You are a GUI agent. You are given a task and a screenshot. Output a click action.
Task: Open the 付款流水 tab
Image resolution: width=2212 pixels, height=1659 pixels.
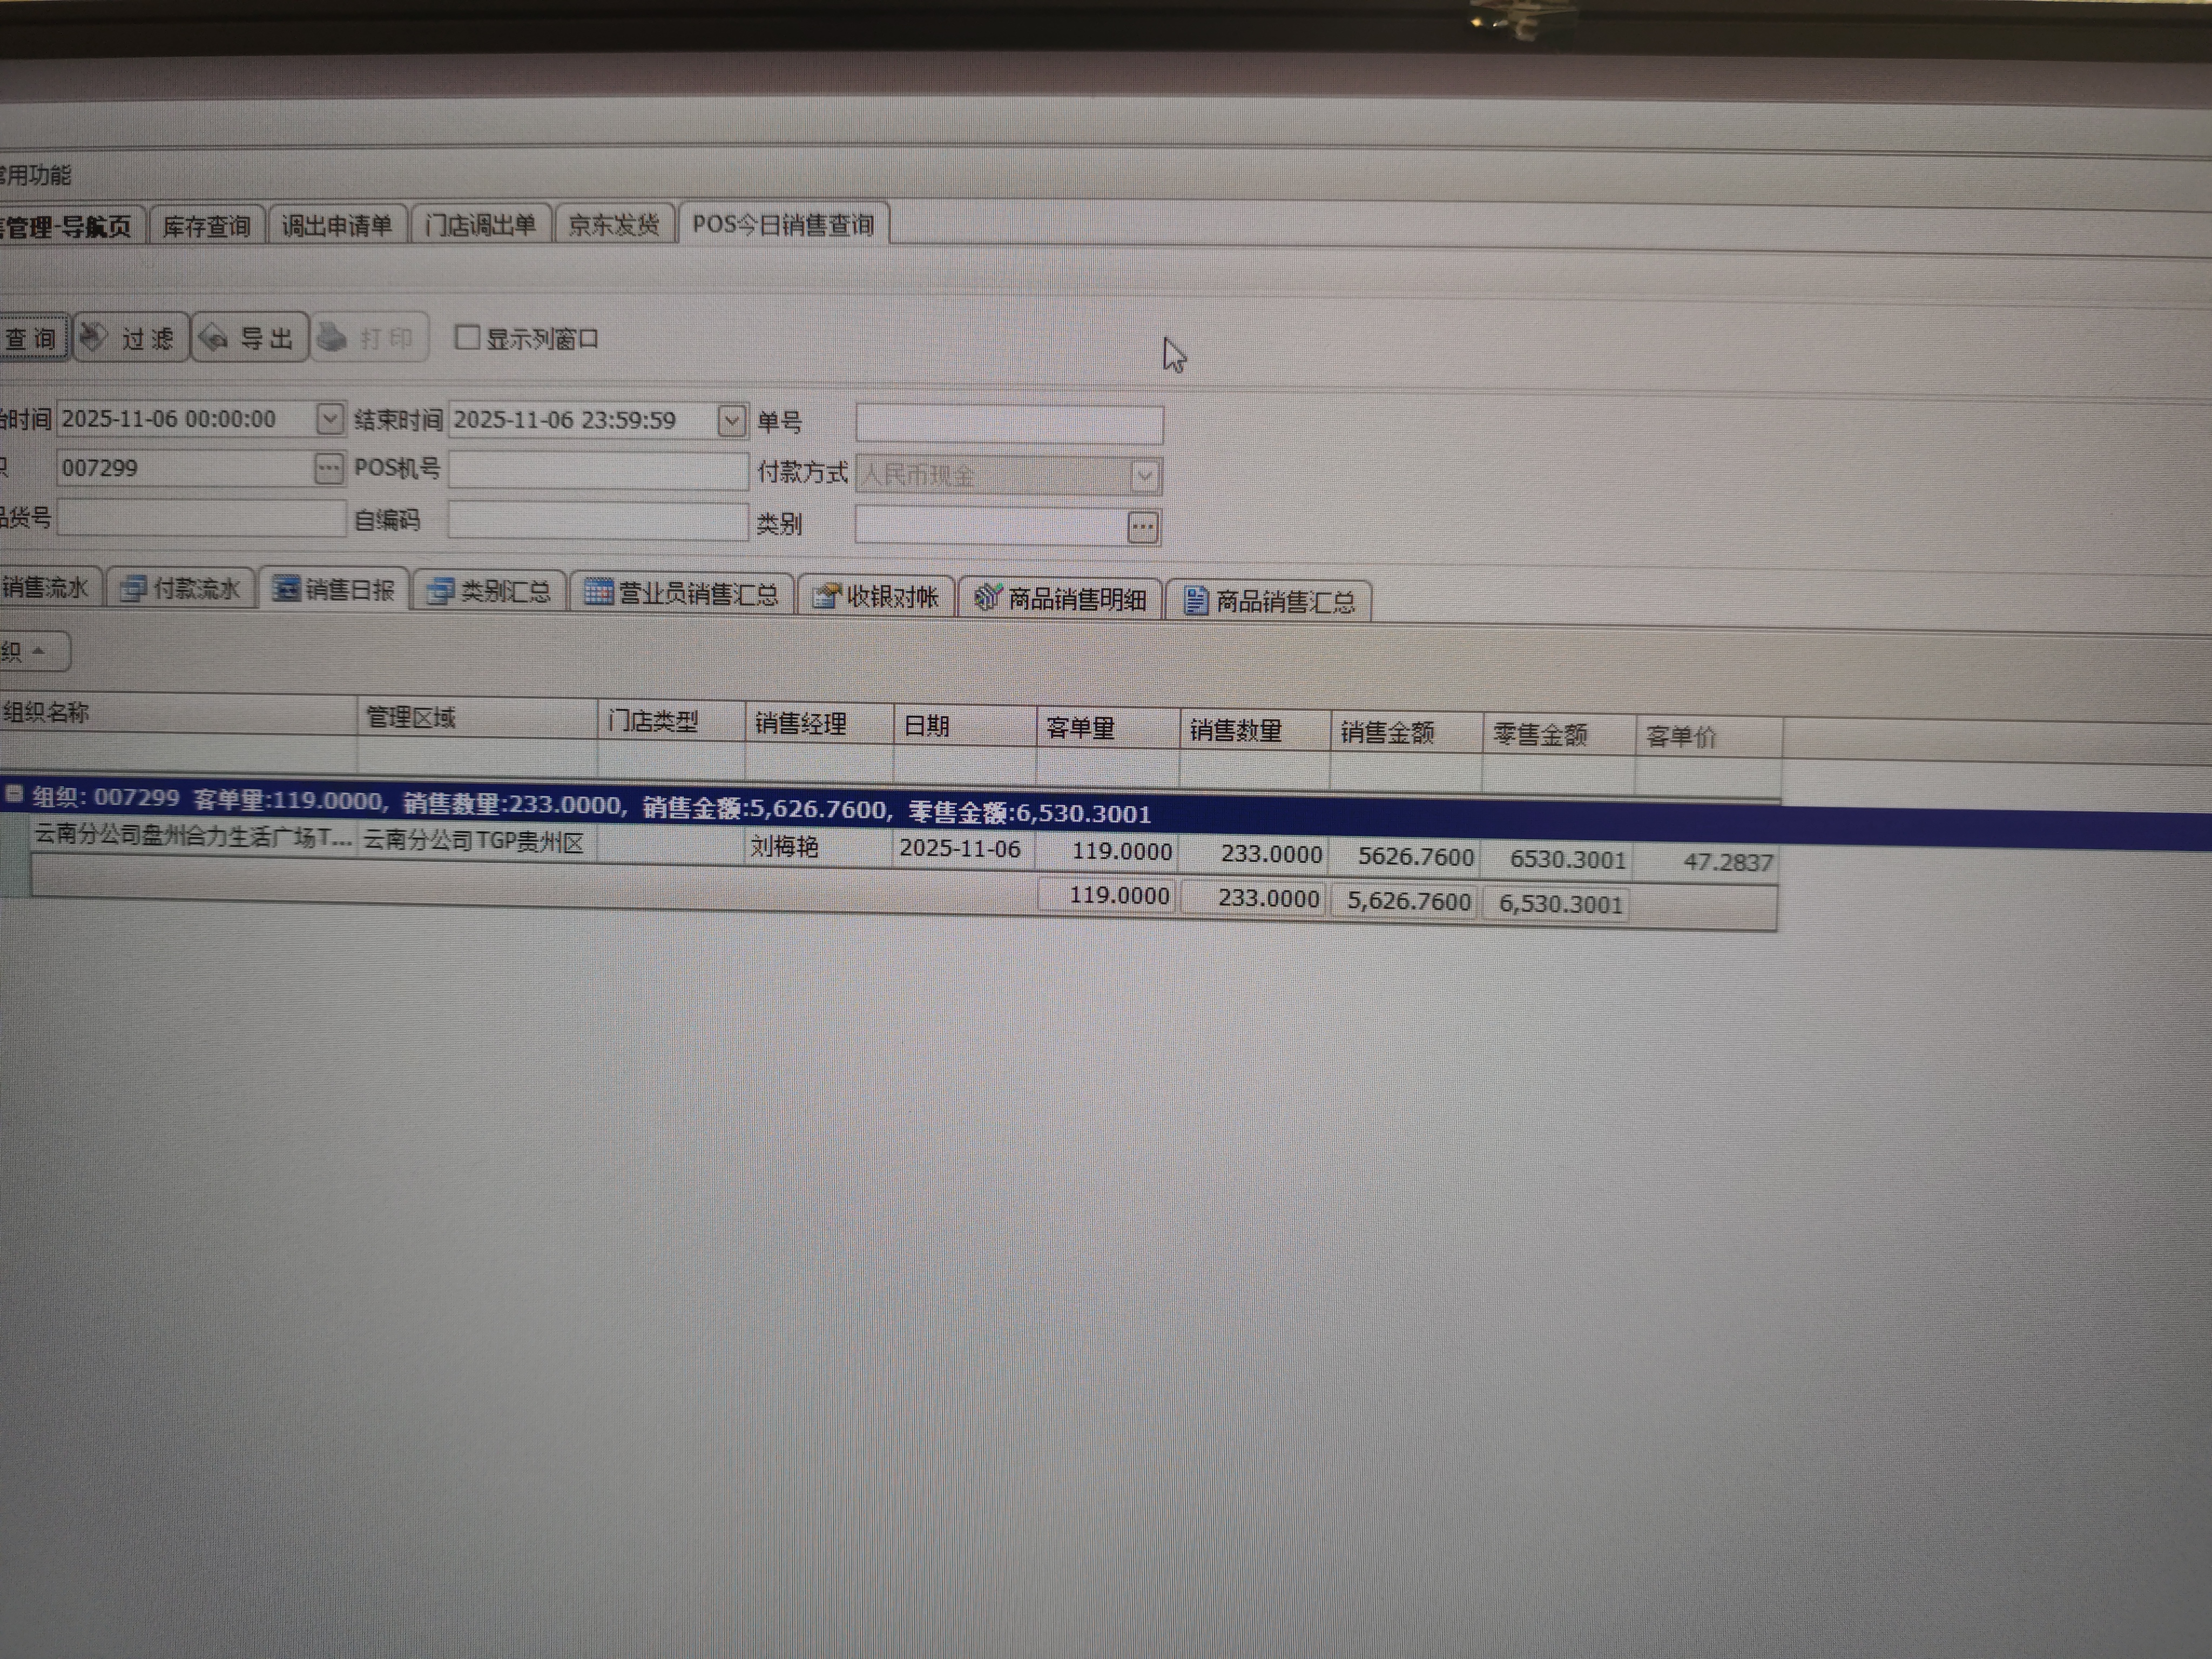coord(181,589)
